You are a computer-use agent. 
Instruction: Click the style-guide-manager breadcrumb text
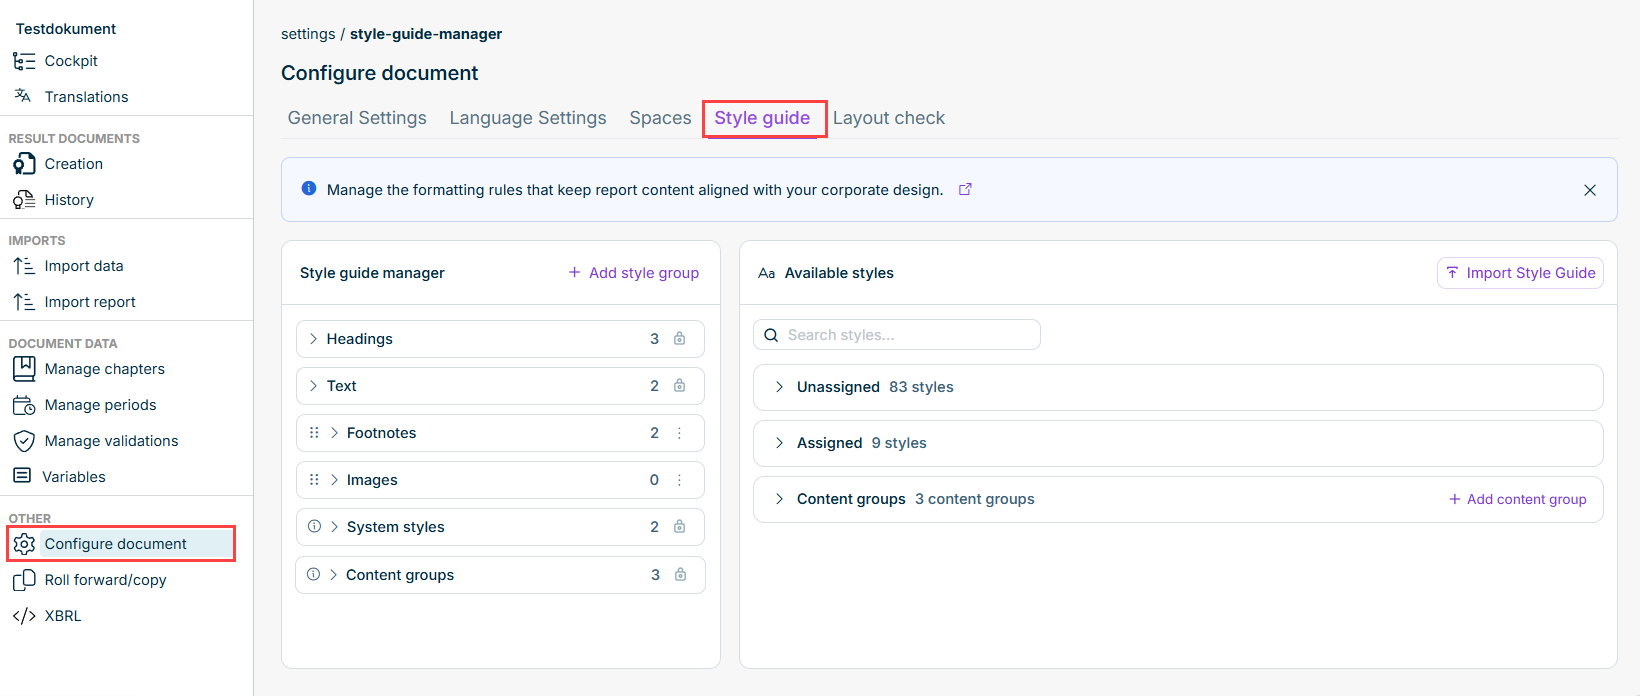(x=426, y=34)
